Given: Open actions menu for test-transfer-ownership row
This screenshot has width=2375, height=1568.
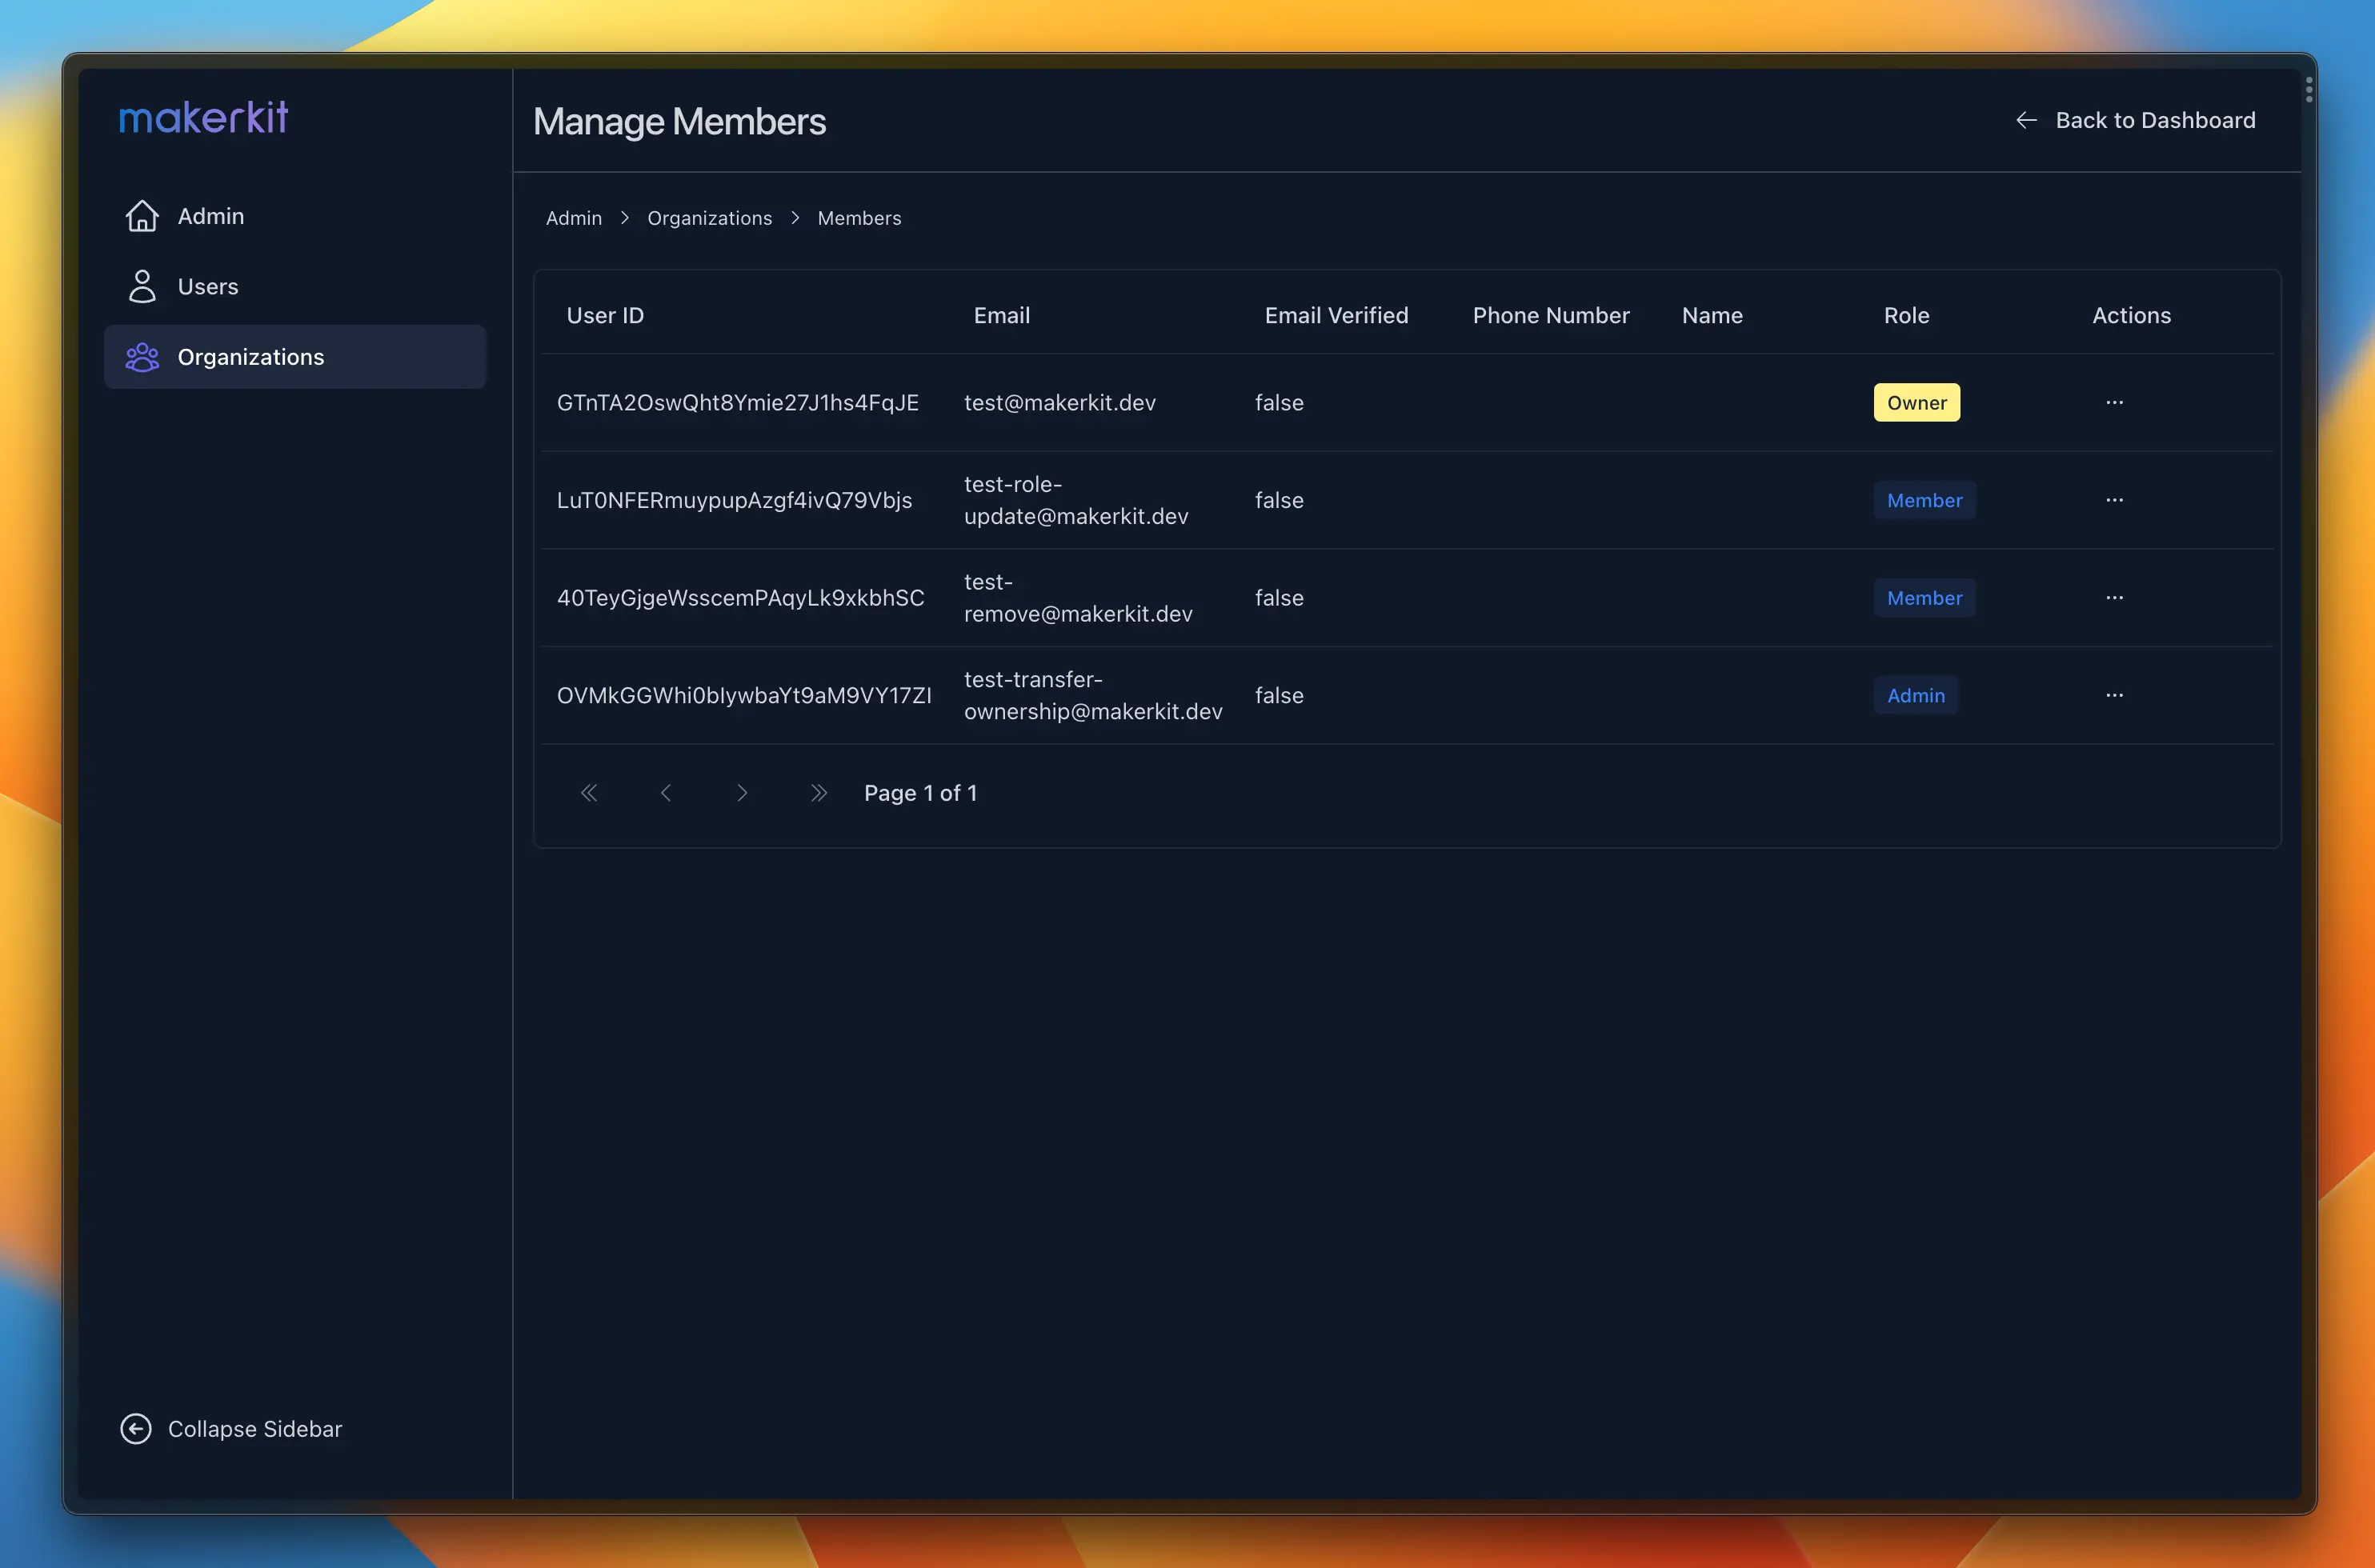Looking at the screenshot, I should 2114,695.
